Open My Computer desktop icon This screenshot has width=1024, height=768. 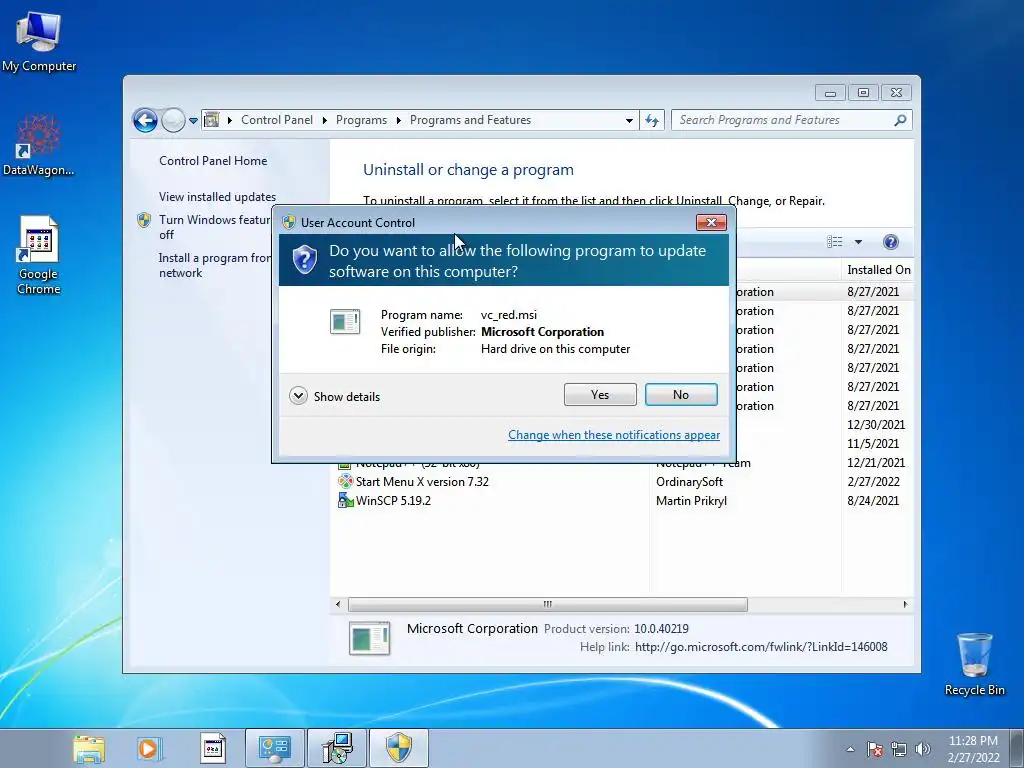point(39,40)
